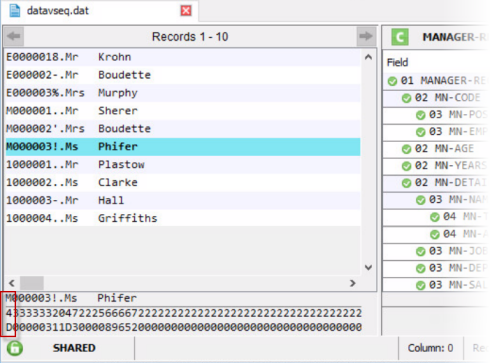Viewport: 490px width, 363px height.
Task: Select the 03 MN-EMP field
Action: (437, 132)
